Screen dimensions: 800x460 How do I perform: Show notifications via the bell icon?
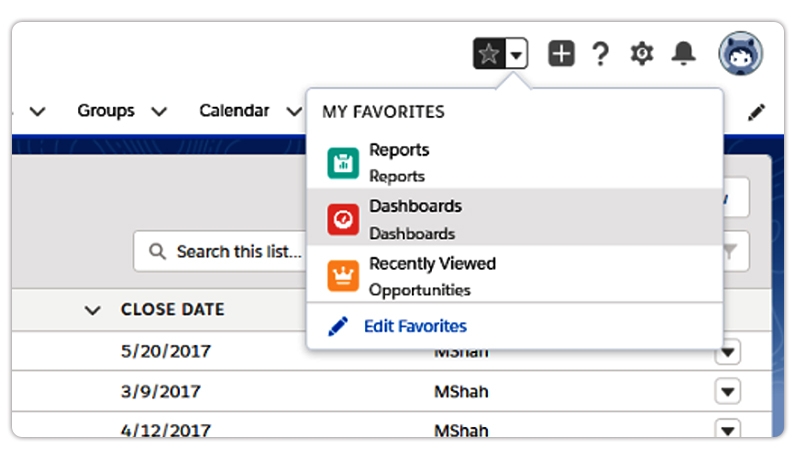click(684, 54)
